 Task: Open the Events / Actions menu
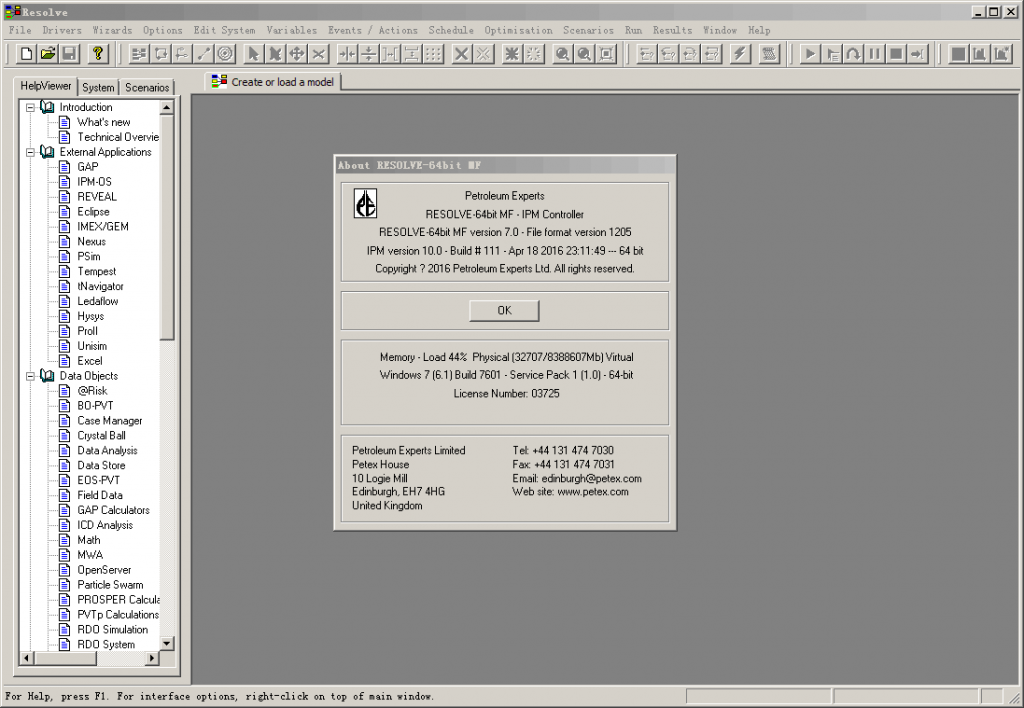[x=372, y=30]
